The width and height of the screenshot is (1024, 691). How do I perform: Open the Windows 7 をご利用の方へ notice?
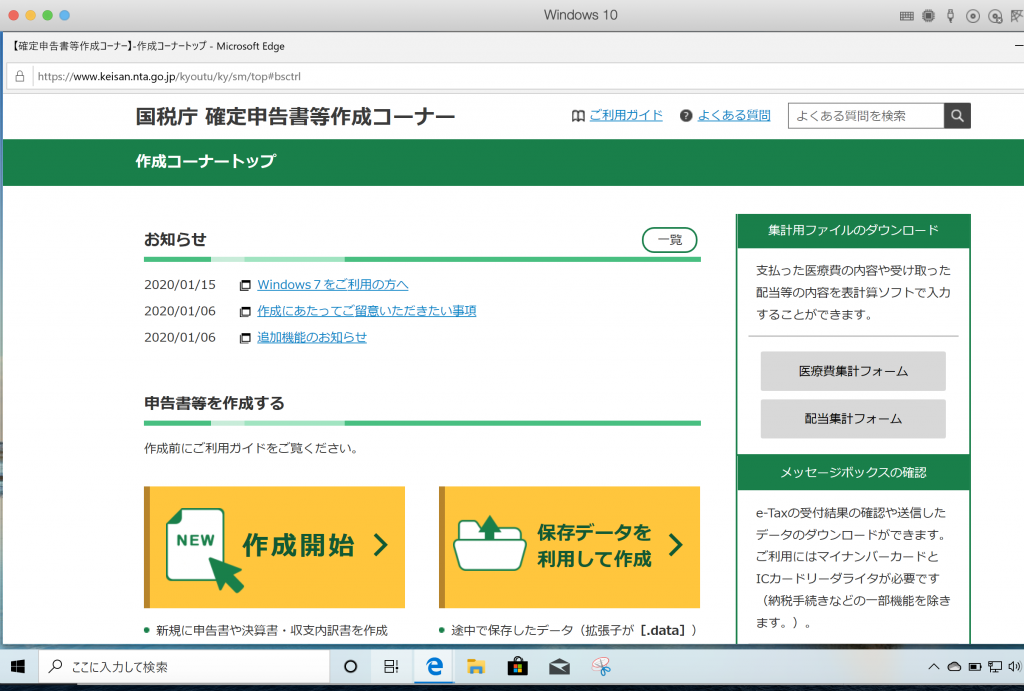tap(332, 285)
